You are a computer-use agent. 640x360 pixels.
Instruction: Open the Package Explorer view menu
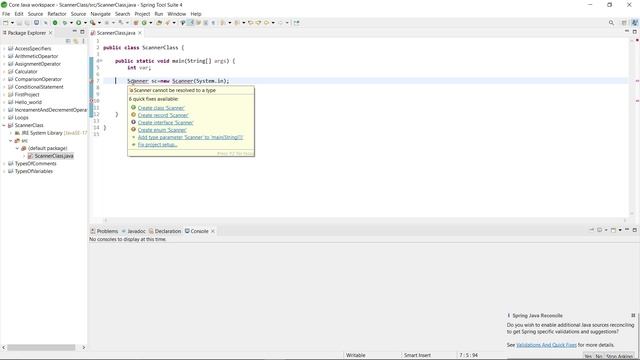(x=83, y=41)
